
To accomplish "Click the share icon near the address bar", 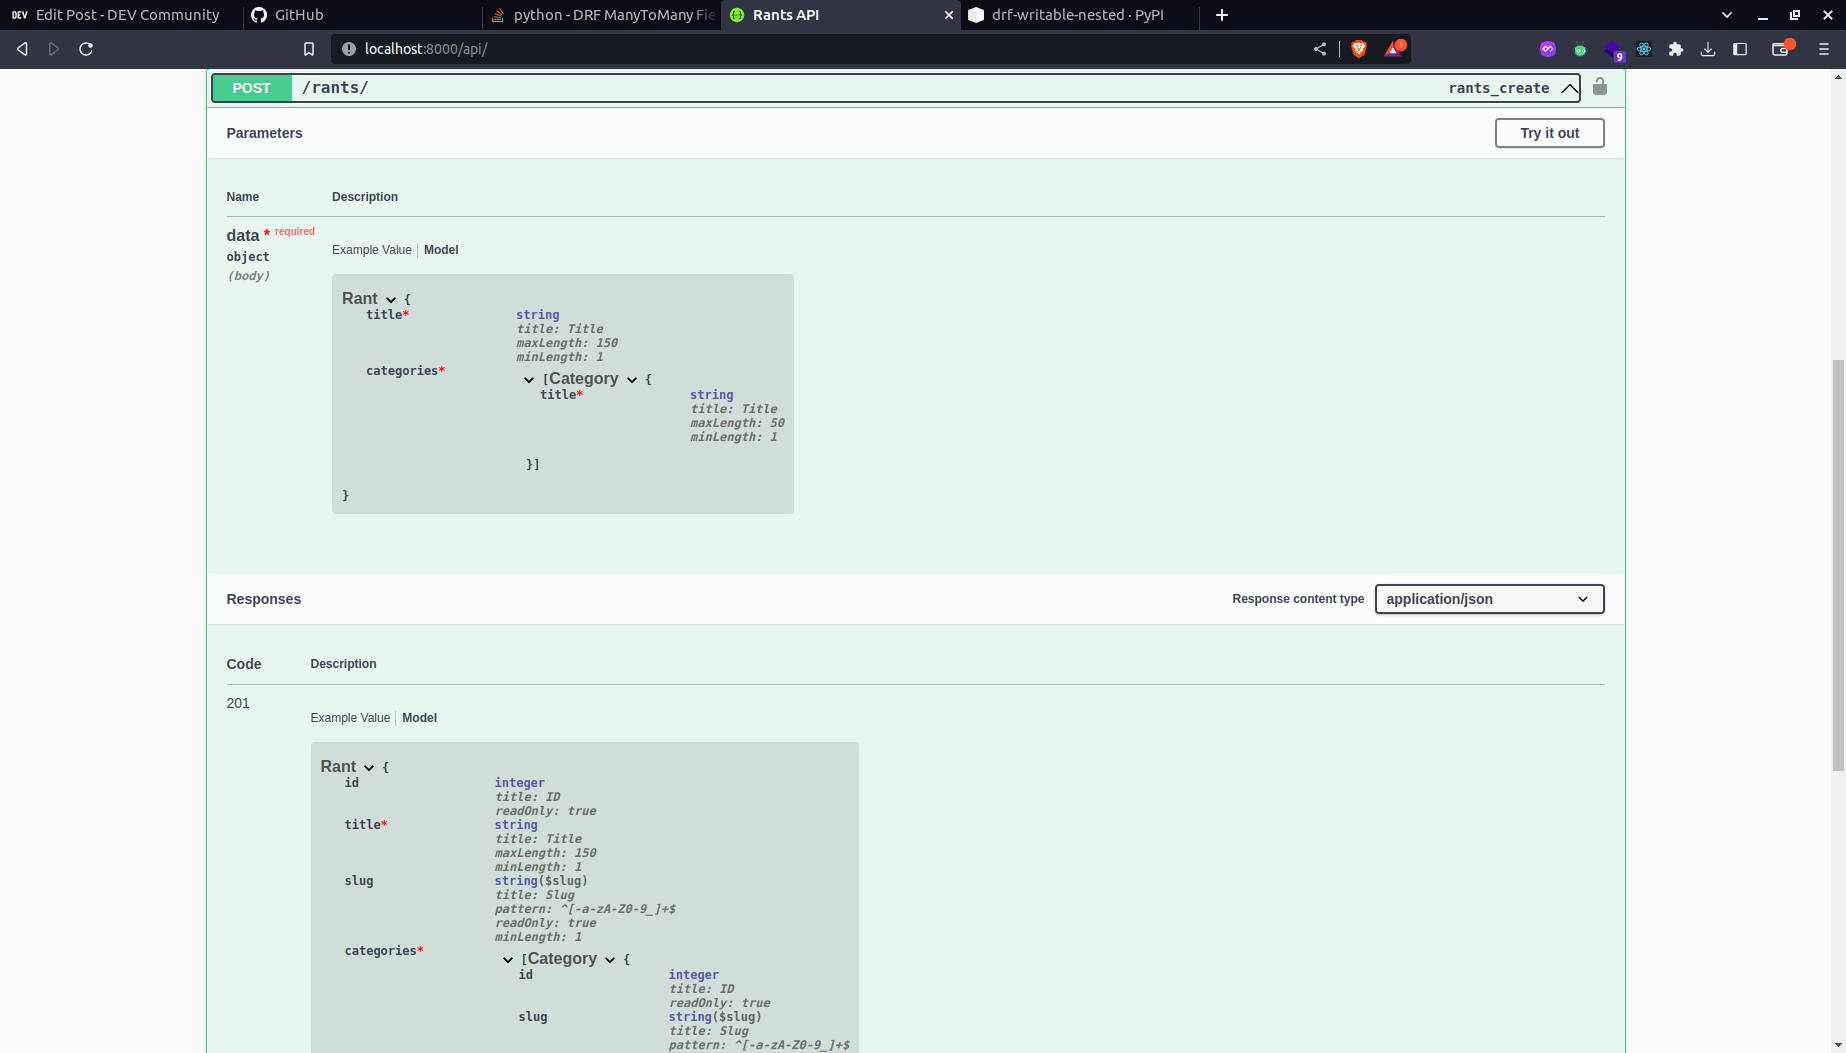I will (1319, 48).
